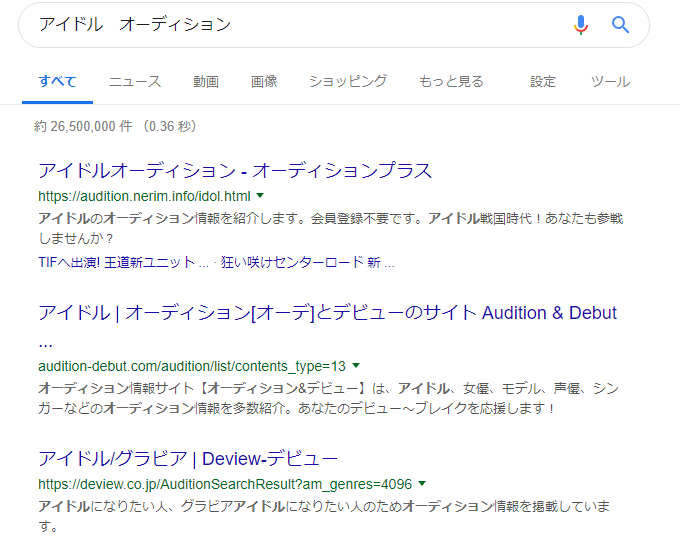The width and height of the screenshot is (680, 559).
Task: Click the blue magnifier search icon
Action: point(620,25)
